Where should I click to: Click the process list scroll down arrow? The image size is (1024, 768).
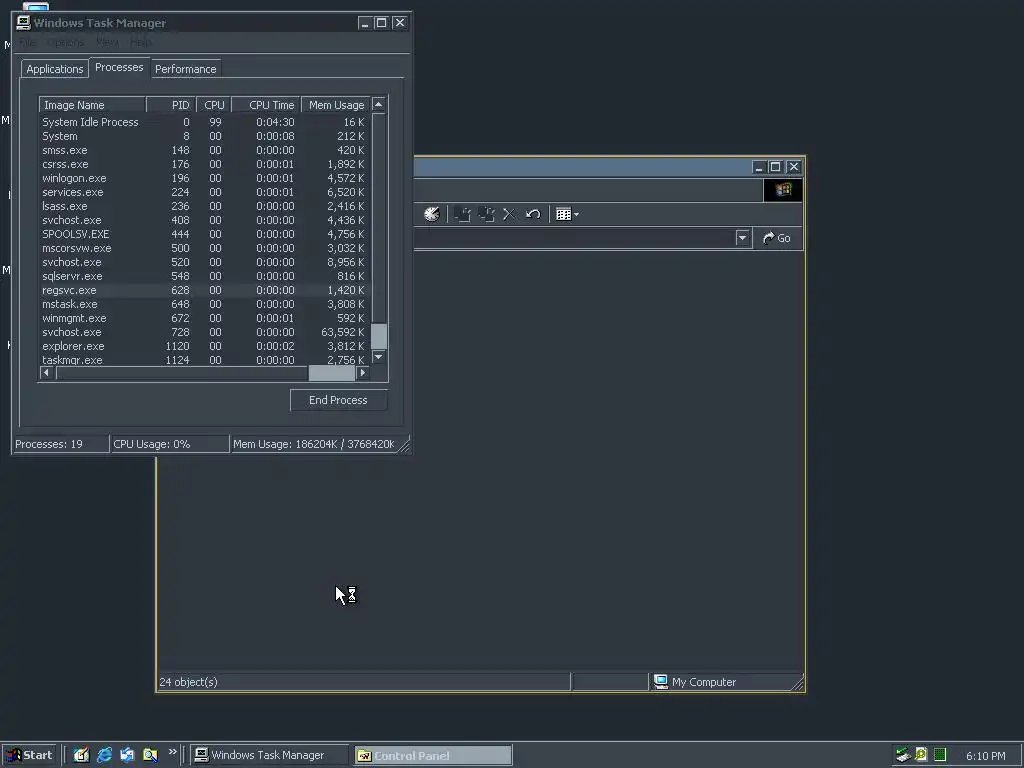[x=379, y=357]
